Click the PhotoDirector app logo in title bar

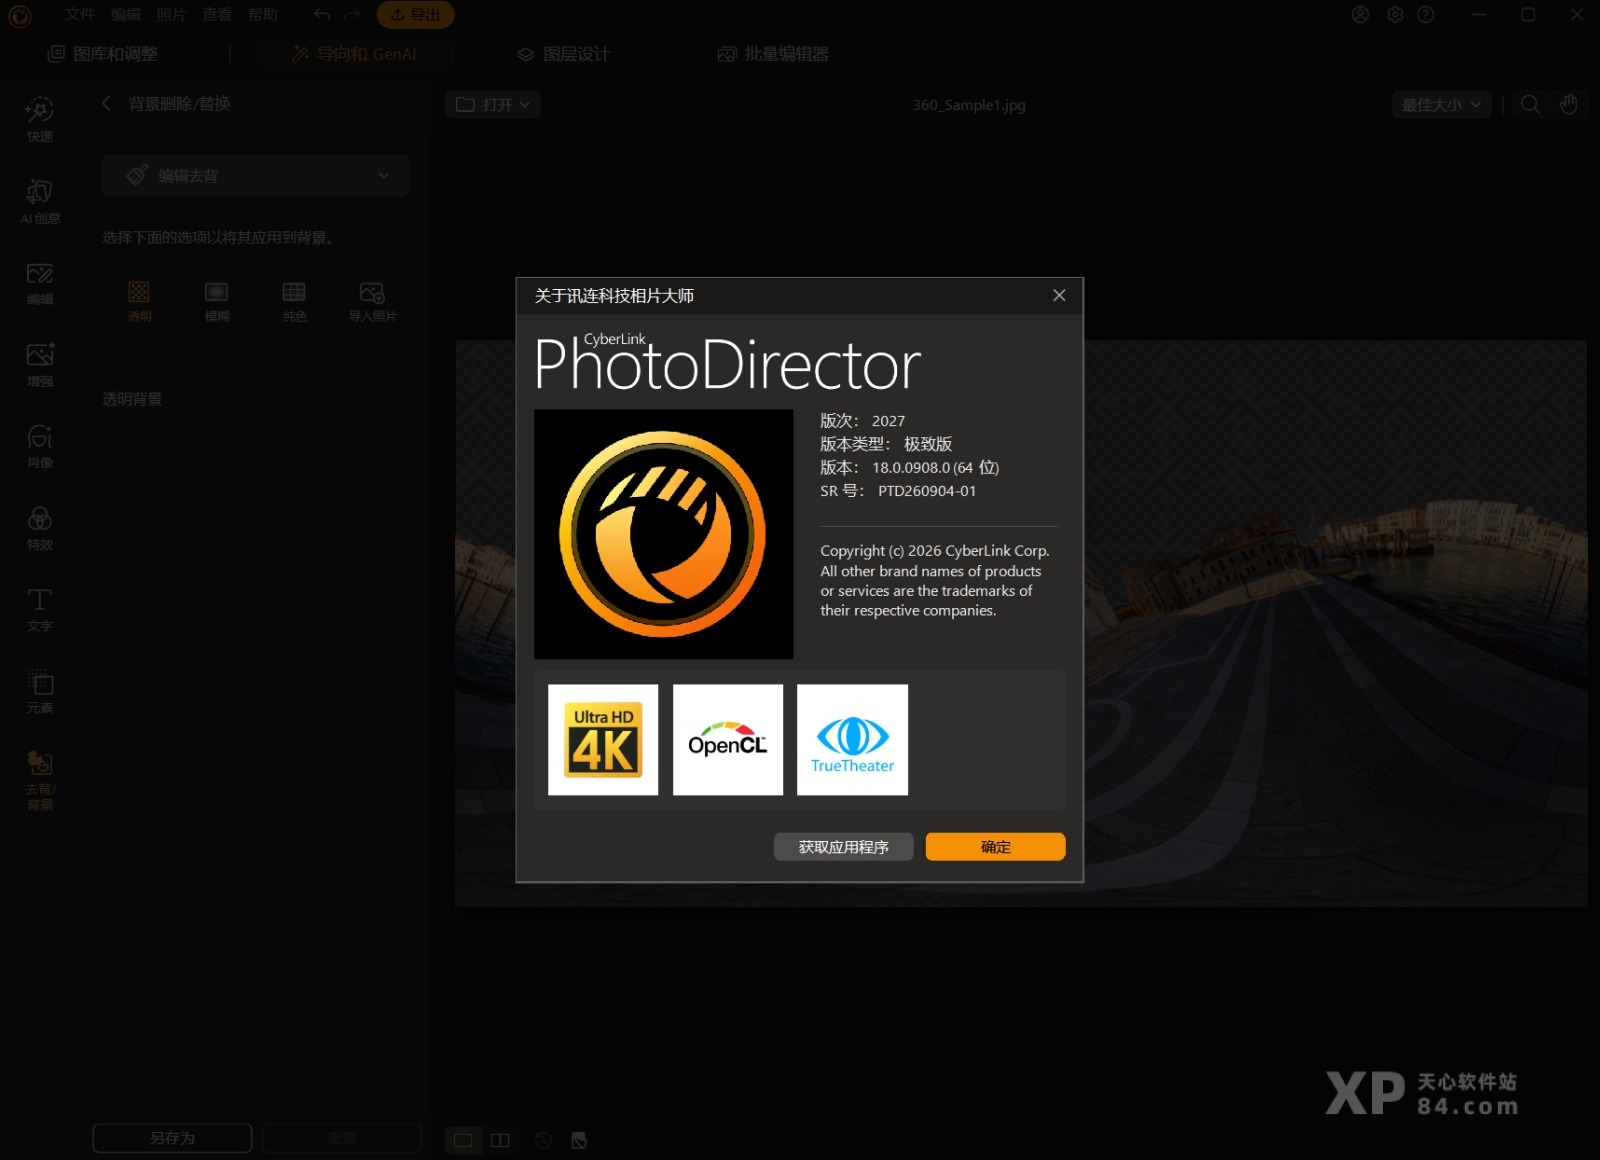(x=20, y=15)
